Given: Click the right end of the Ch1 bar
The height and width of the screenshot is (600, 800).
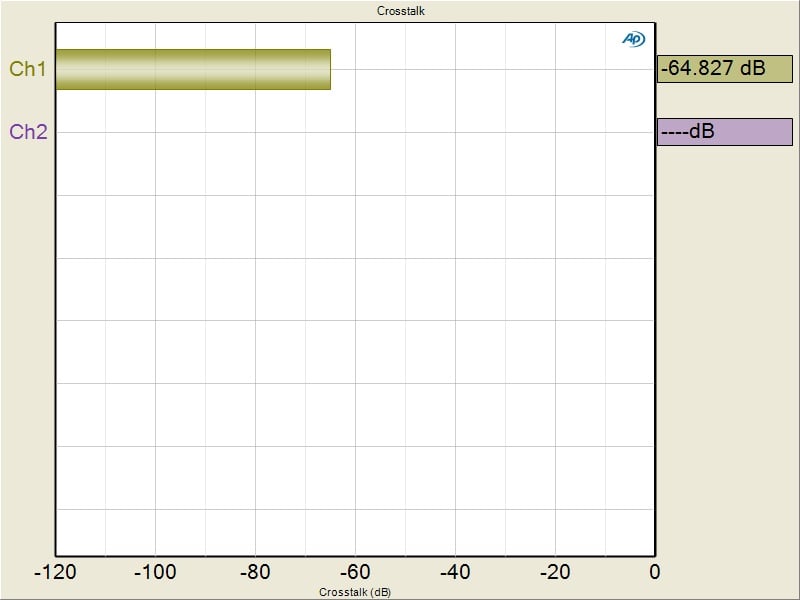Looking at the screenshot, I should tap(326, 69).
